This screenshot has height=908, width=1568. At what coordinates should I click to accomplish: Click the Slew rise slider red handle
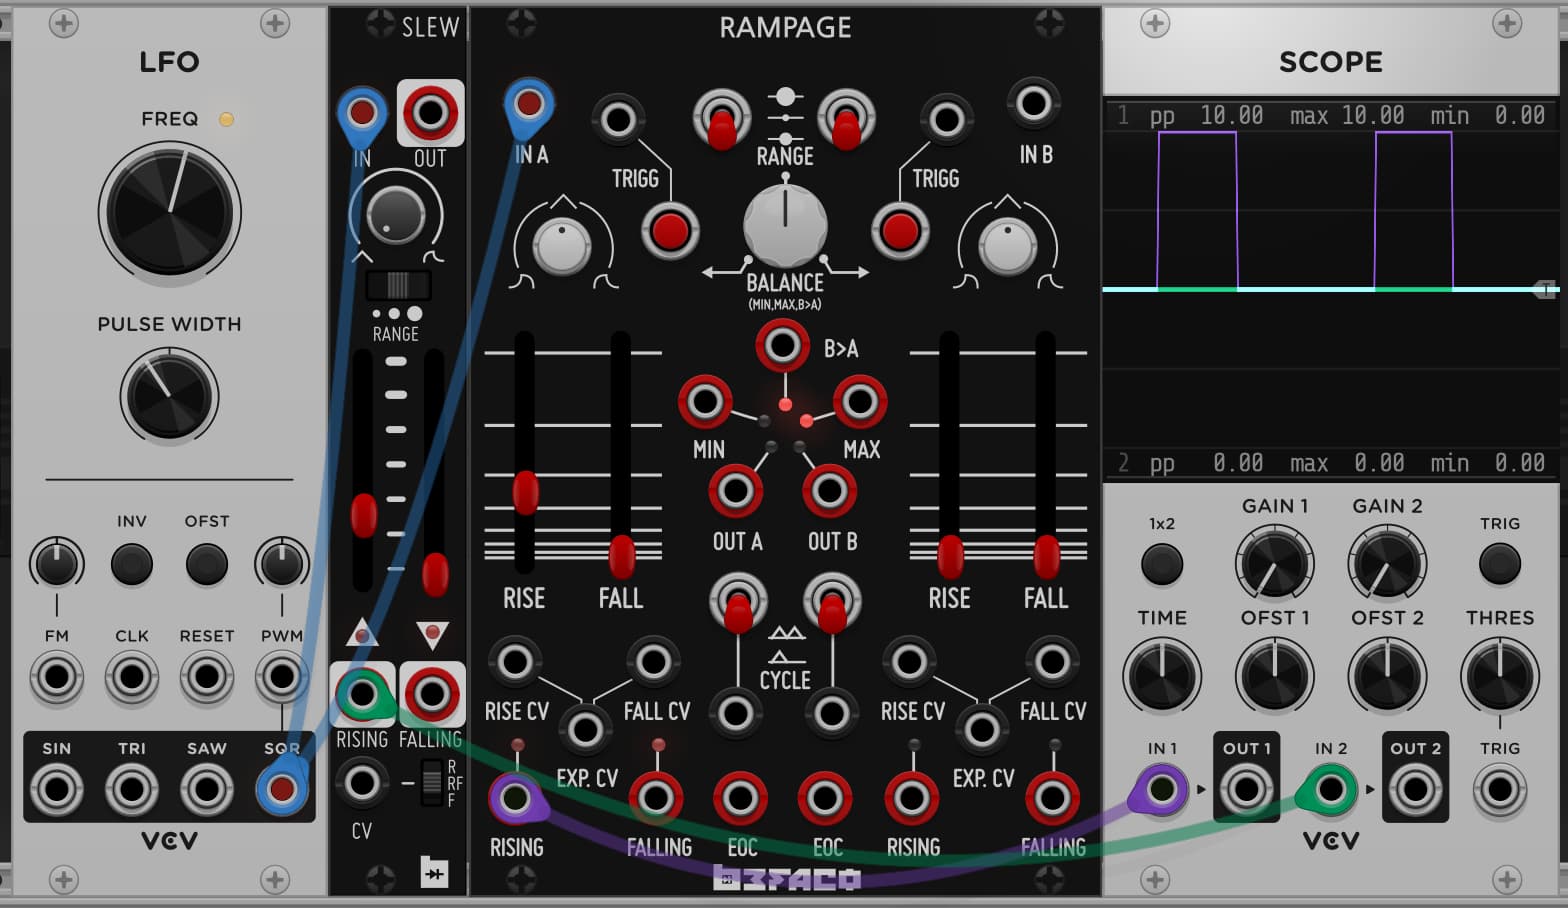(x=364, y=515)
